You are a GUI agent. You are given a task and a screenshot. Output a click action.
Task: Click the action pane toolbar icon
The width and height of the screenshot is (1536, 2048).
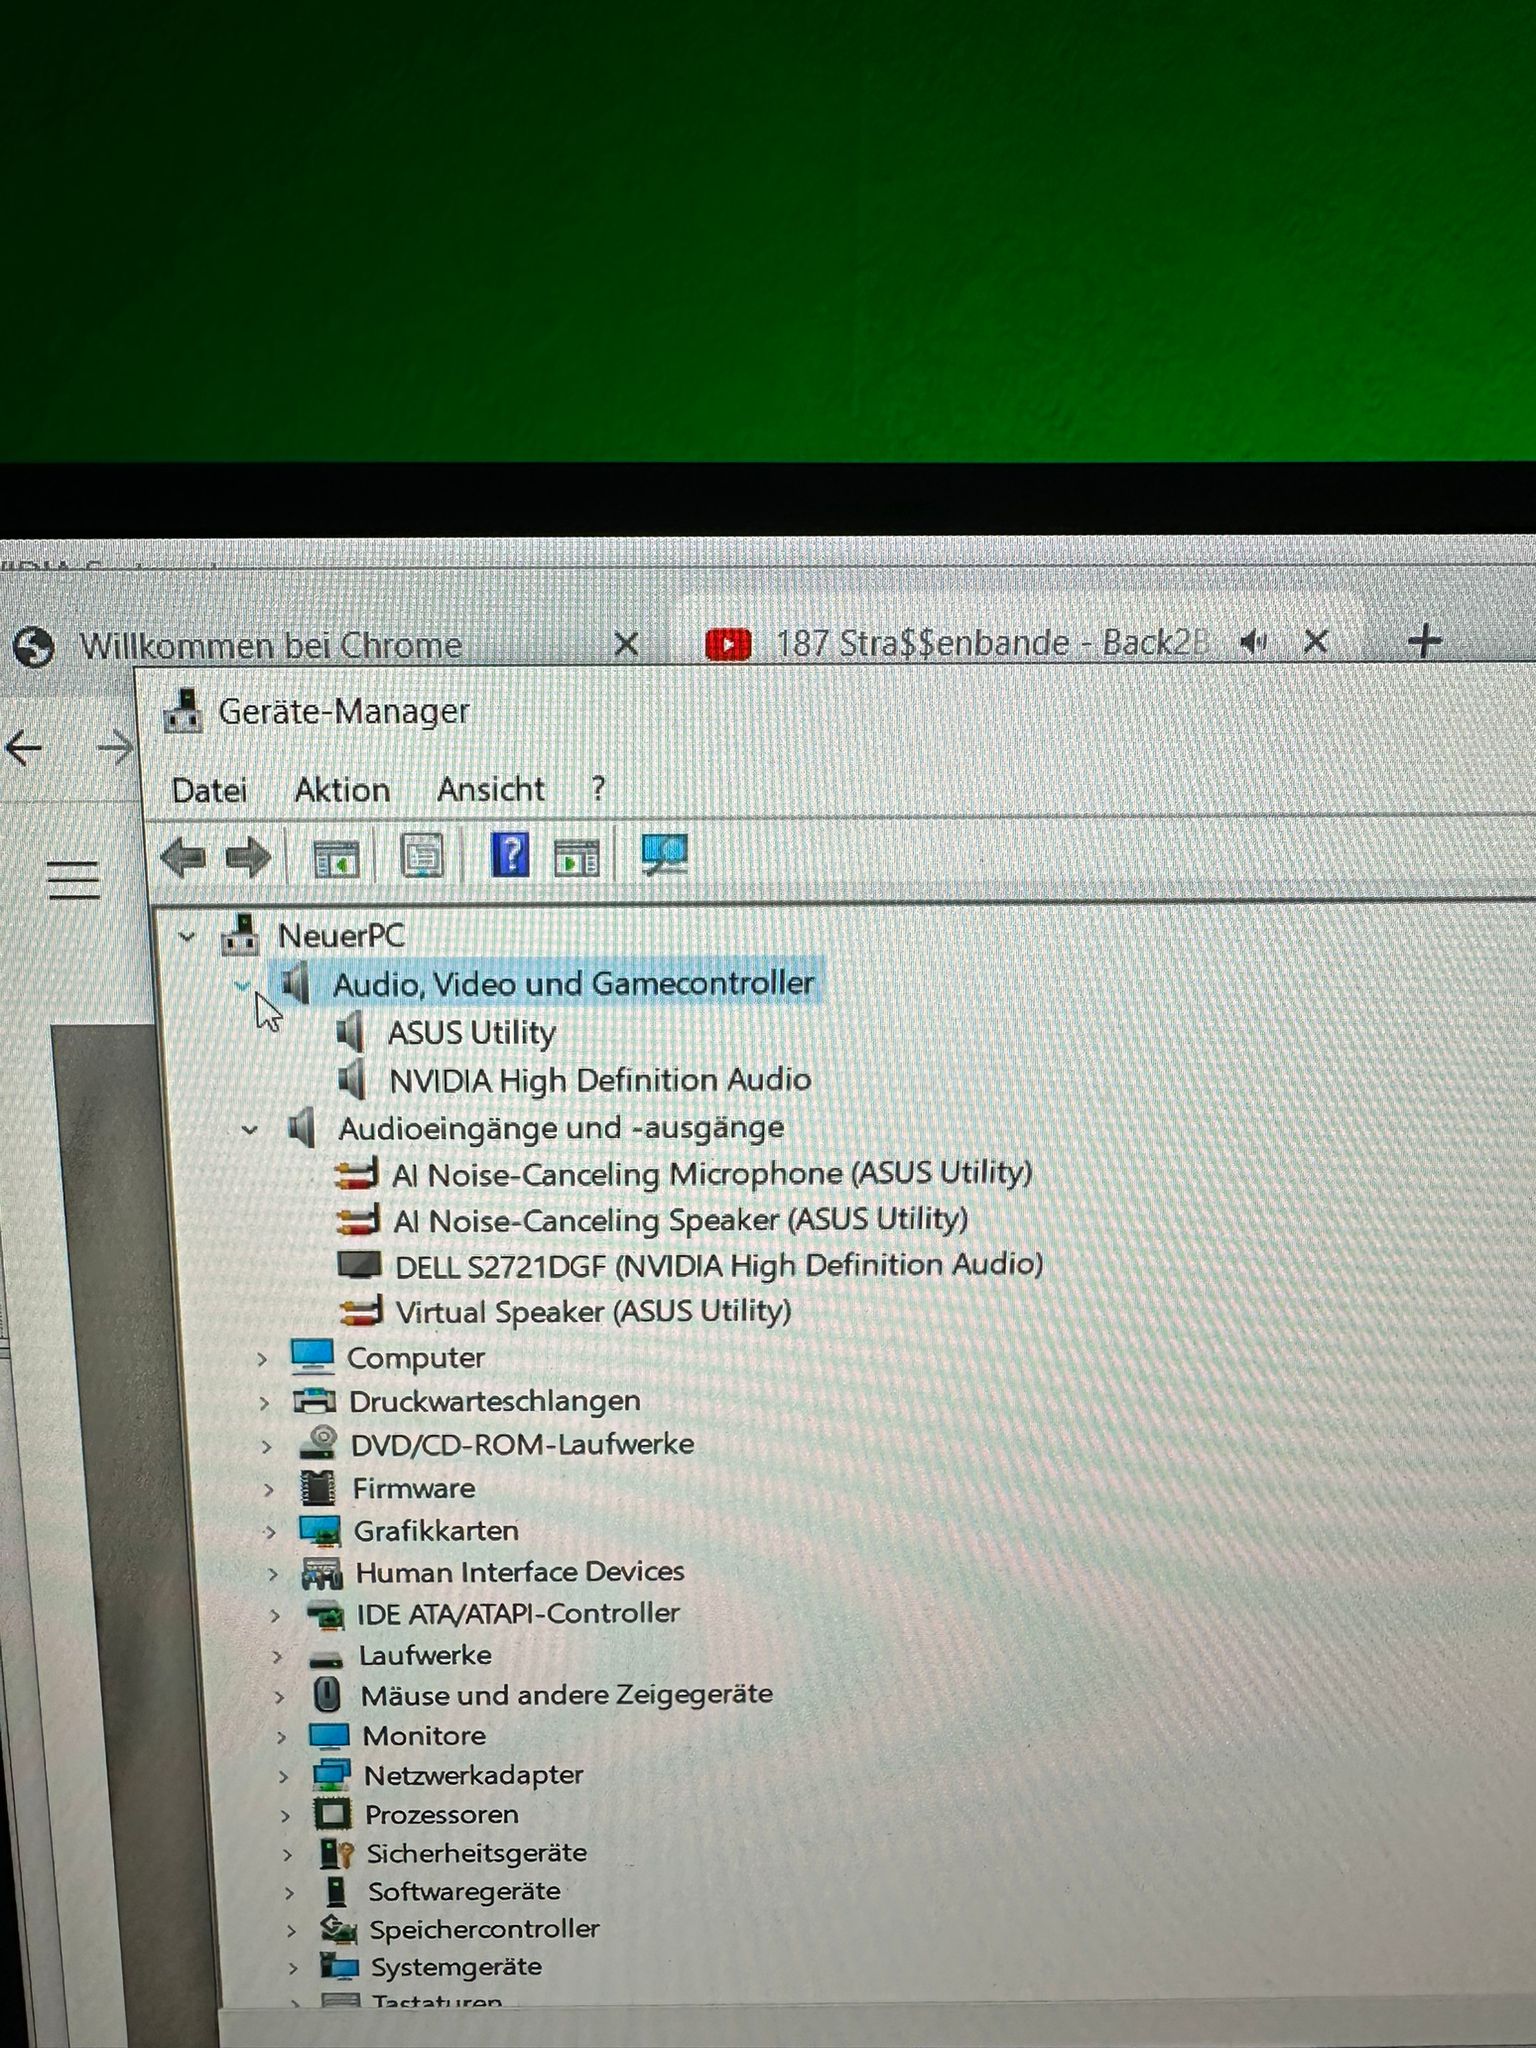tap(577, 857)
